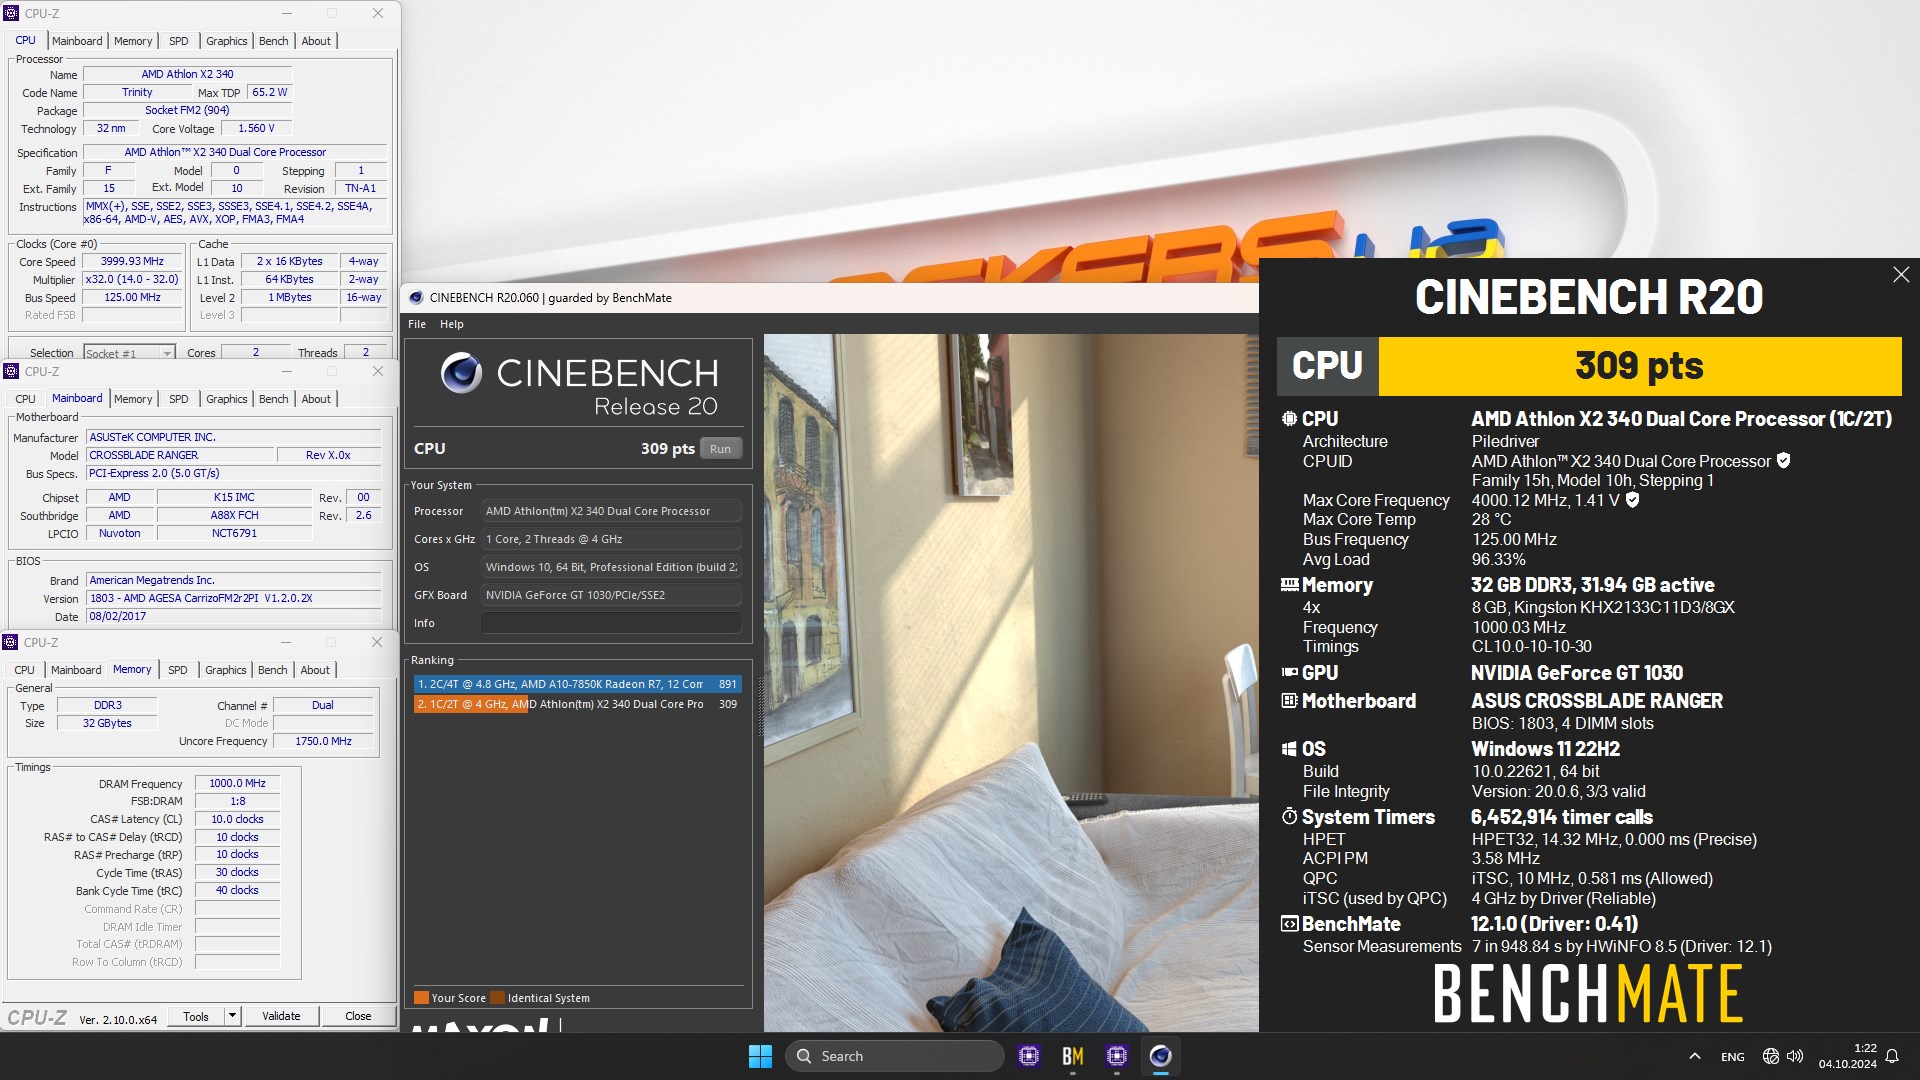Click the BenchMate OS Windows icon

tap(1289, 749)
